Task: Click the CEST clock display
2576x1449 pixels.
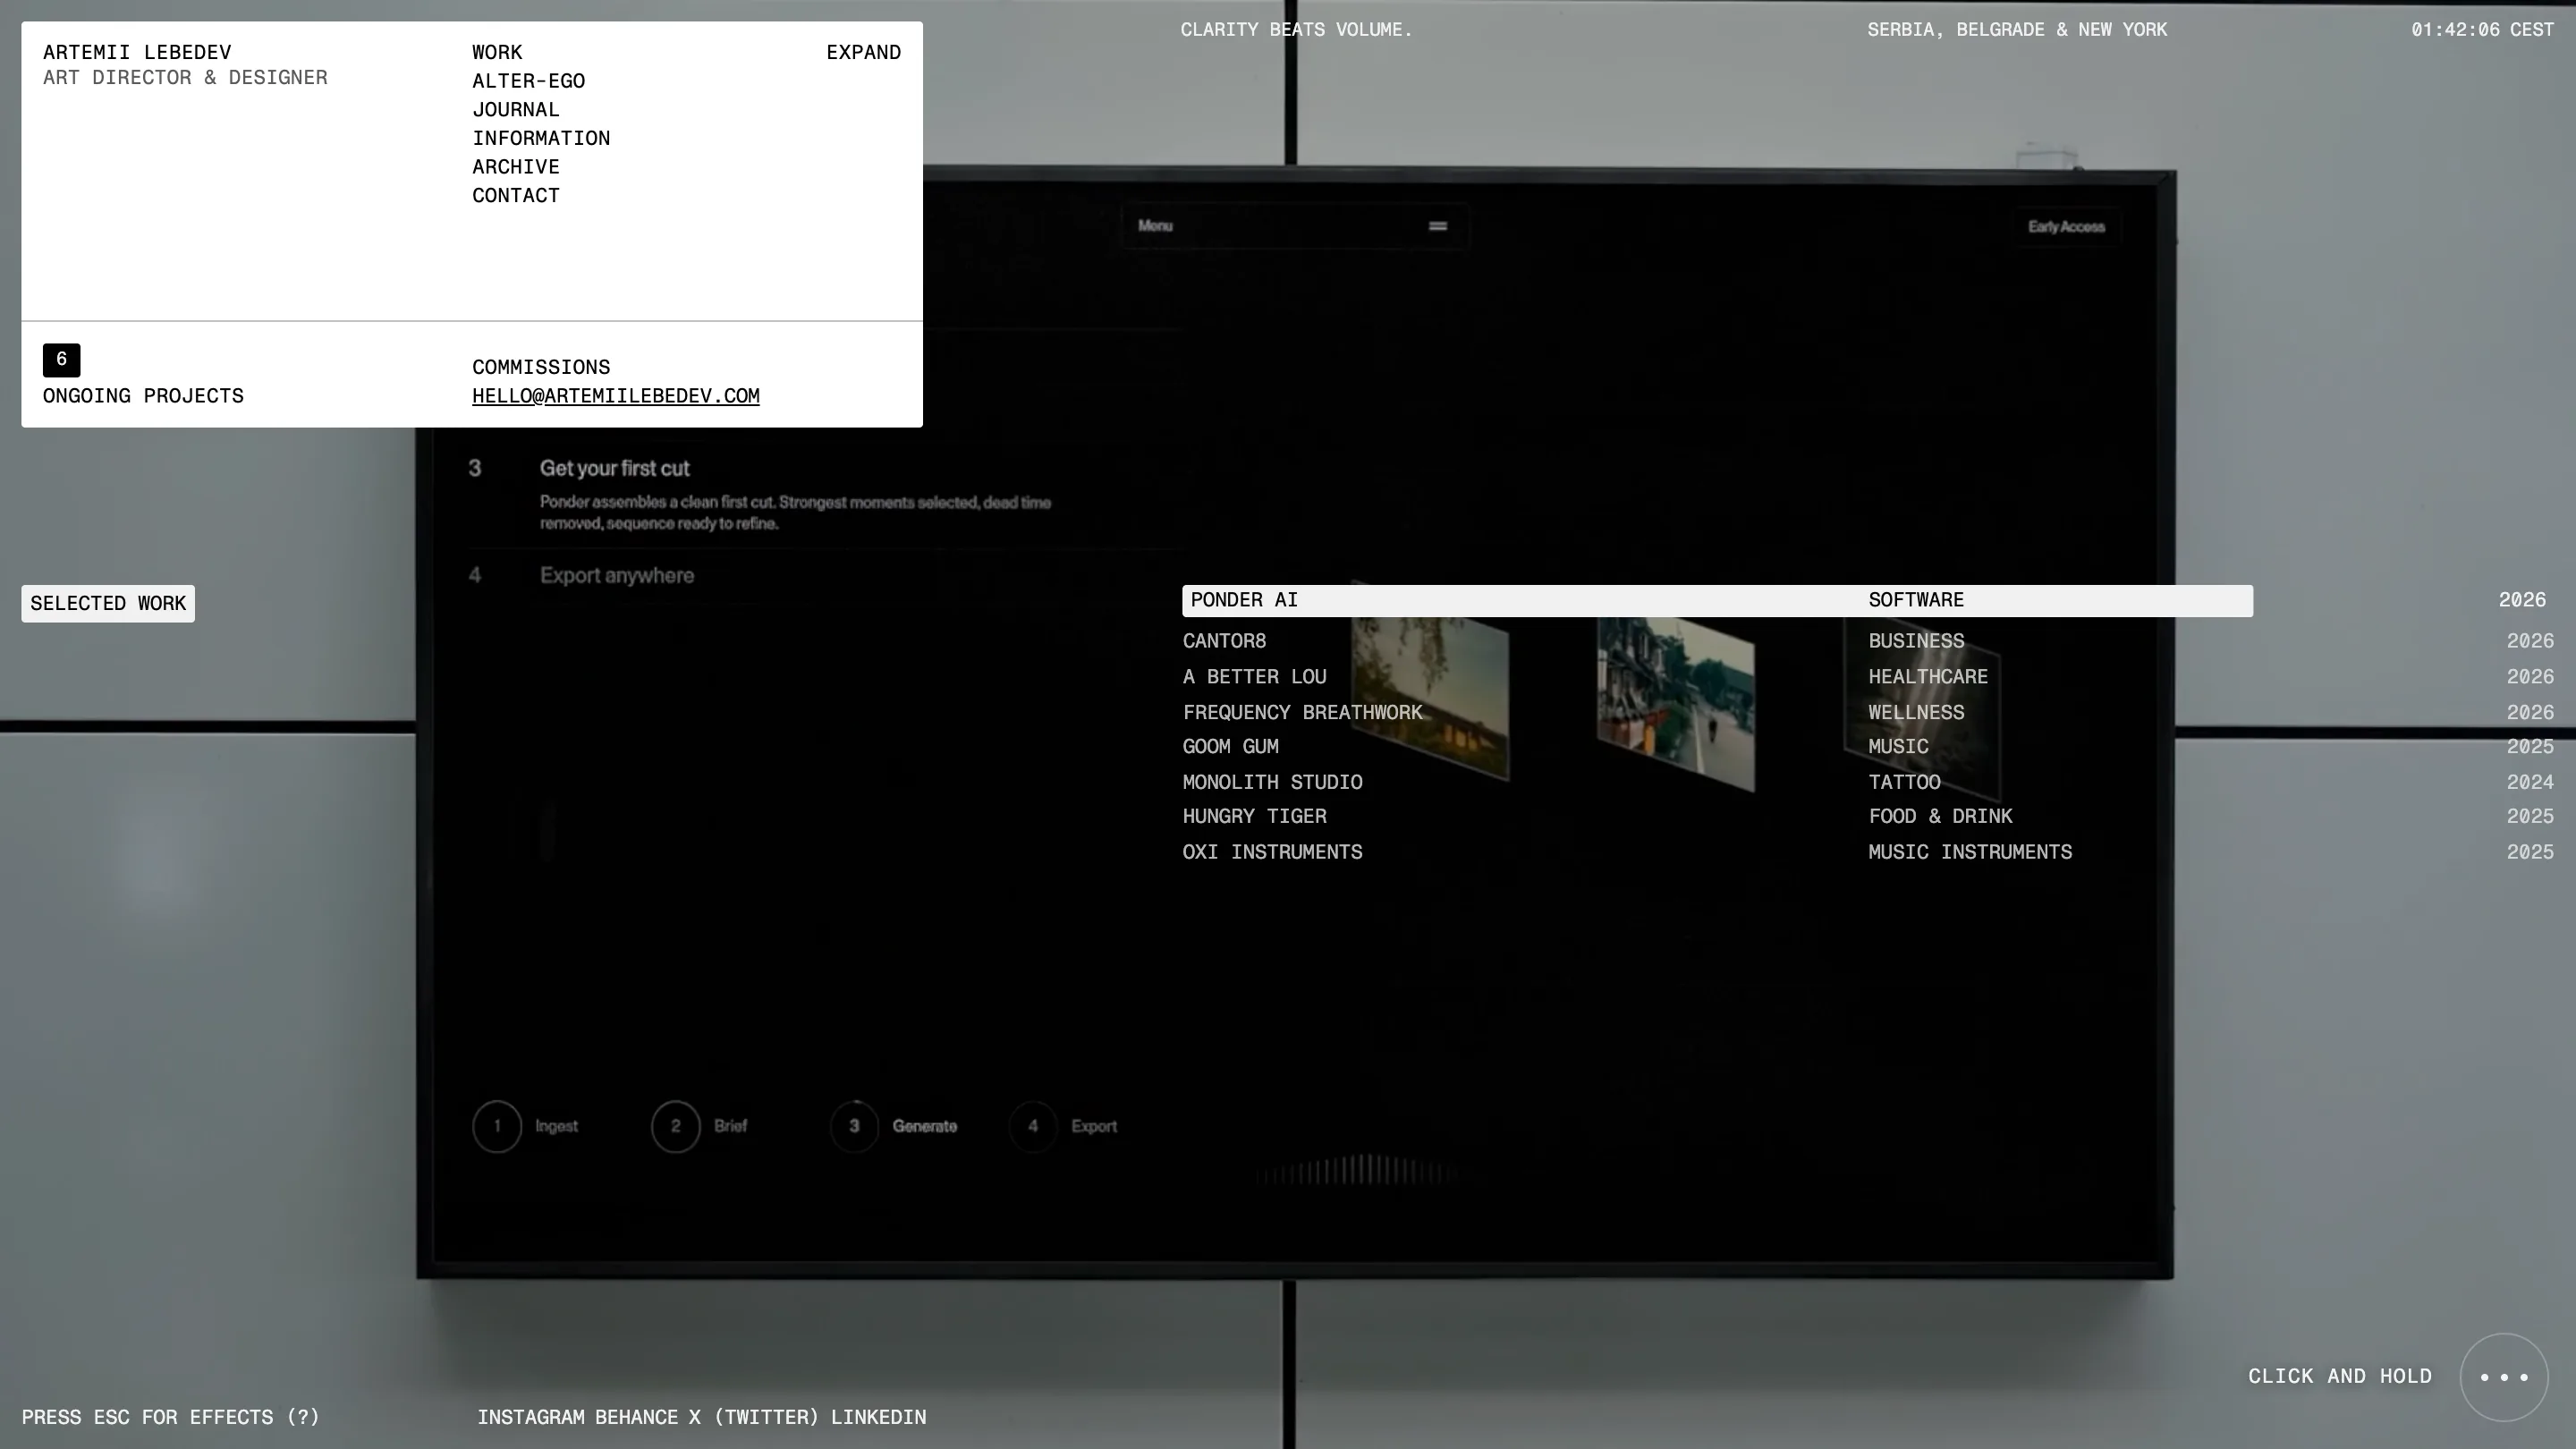Action: (2482, 30)
